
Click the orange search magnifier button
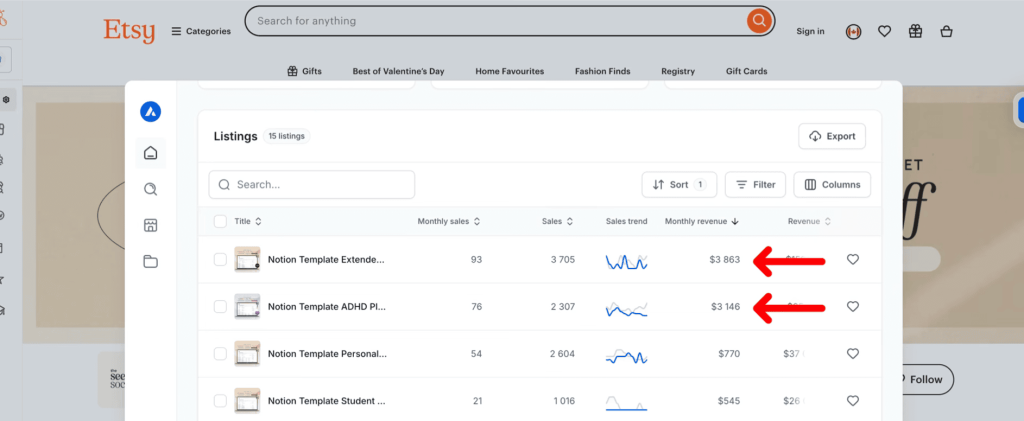click(x=758, y=21)
